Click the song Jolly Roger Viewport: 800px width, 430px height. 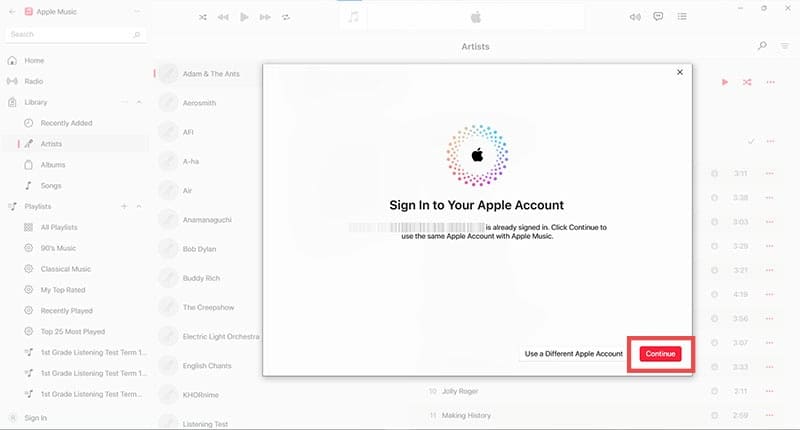point(460,391)
